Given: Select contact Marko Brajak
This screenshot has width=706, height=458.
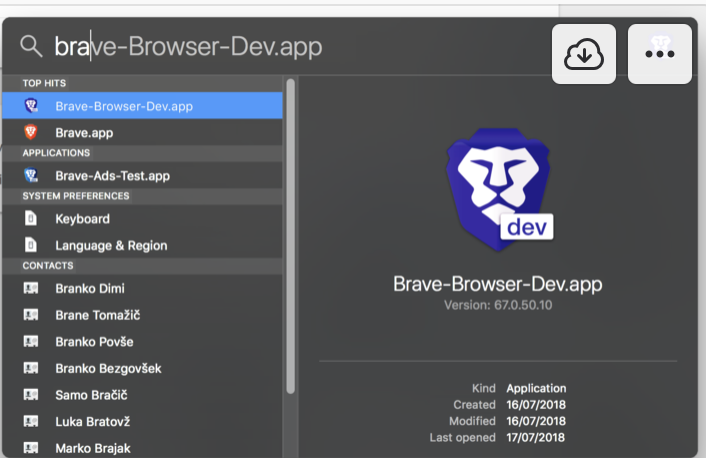Looking at the screenshot, I should (x=142, y=447).
